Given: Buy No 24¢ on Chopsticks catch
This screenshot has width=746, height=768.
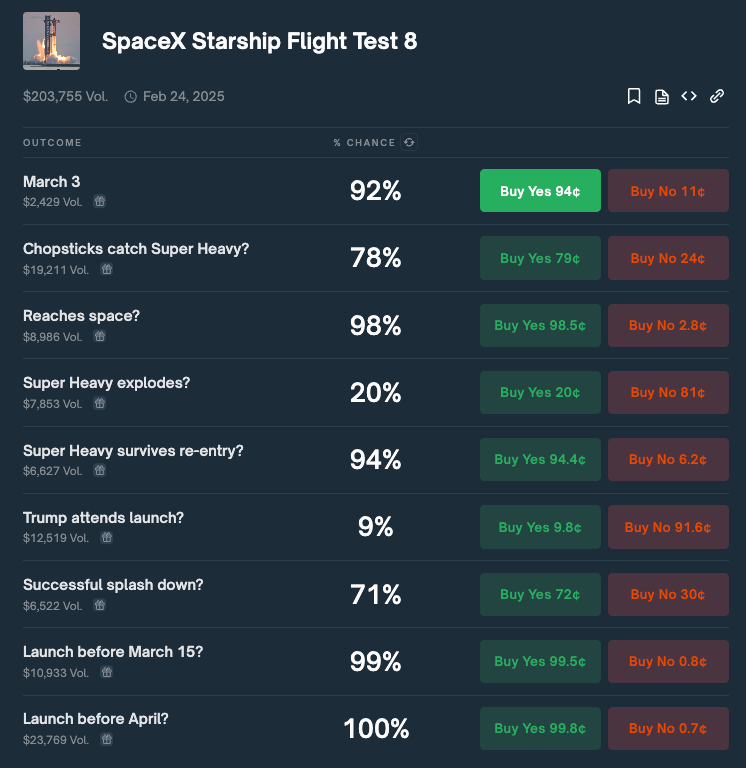Looking at the screenshot, I should [668, 258].
